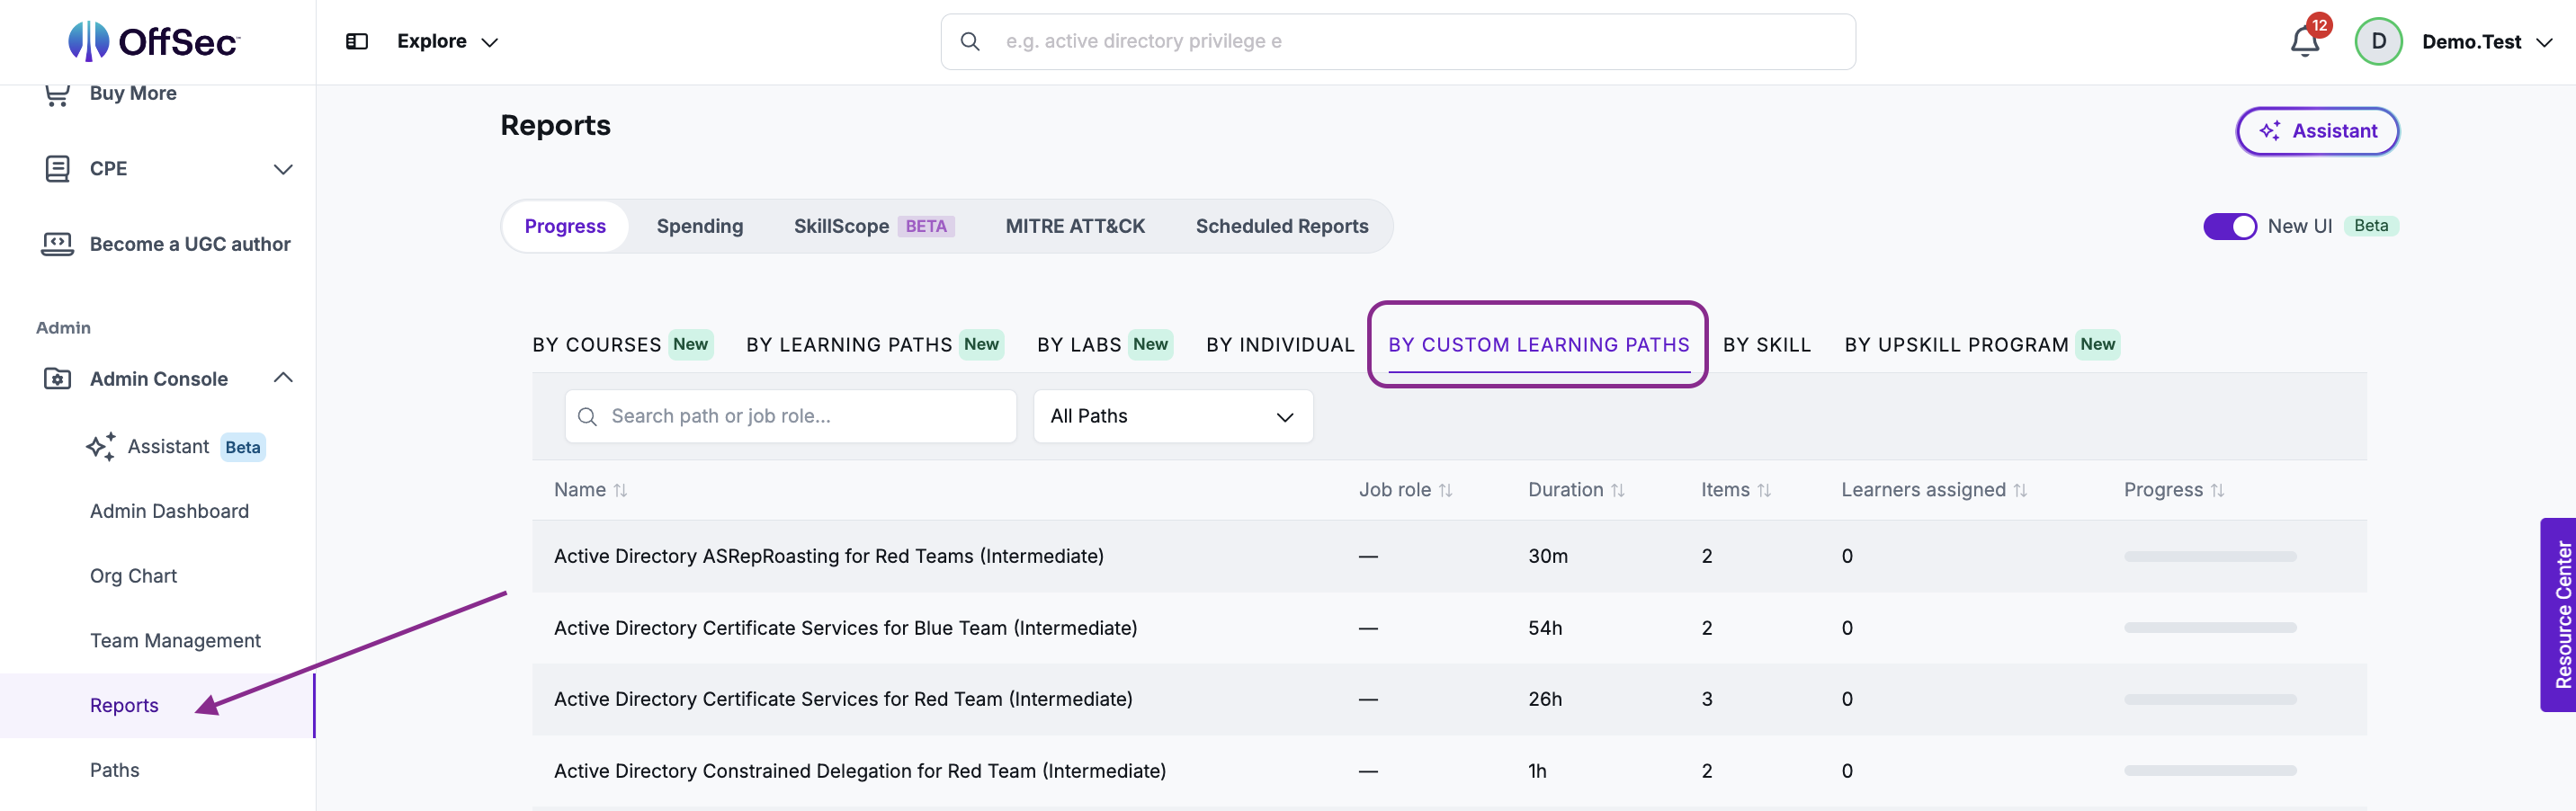Click the sidebar Assistant sparkle icon
Screen dimensions: 2576x811
click(x=101, y=446)
